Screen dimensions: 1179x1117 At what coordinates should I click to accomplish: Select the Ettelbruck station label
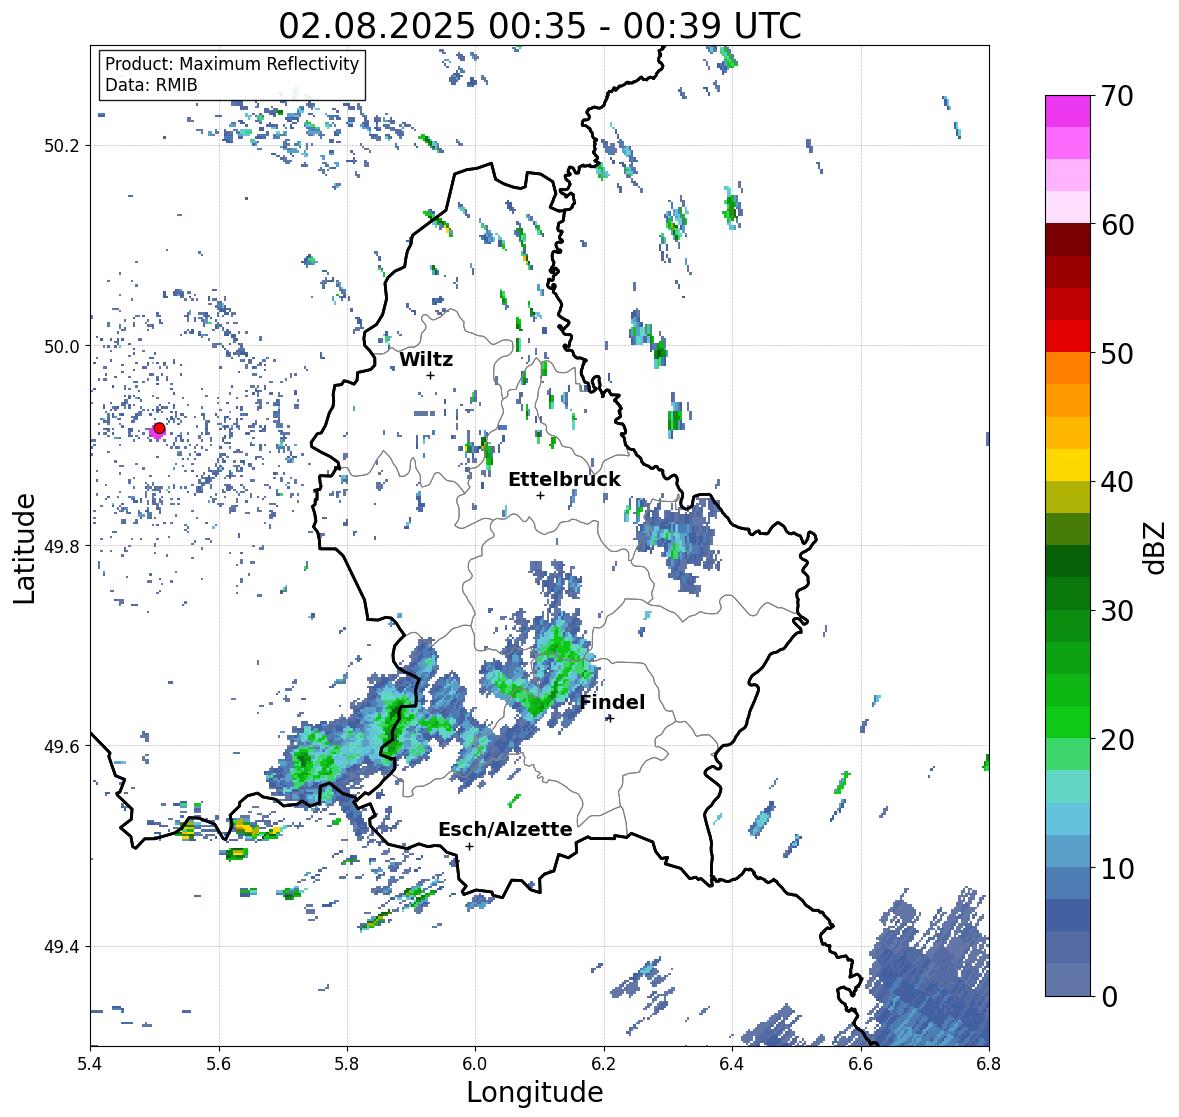[x=564, y=480]
